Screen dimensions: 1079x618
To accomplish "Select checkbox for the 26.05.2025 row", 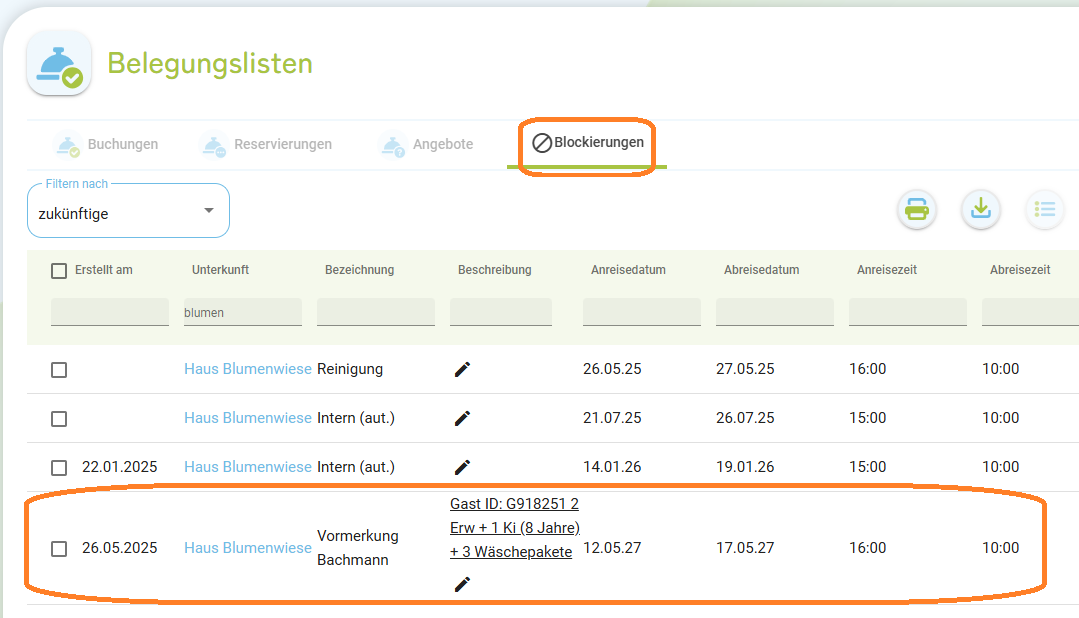I will (59, 549).
